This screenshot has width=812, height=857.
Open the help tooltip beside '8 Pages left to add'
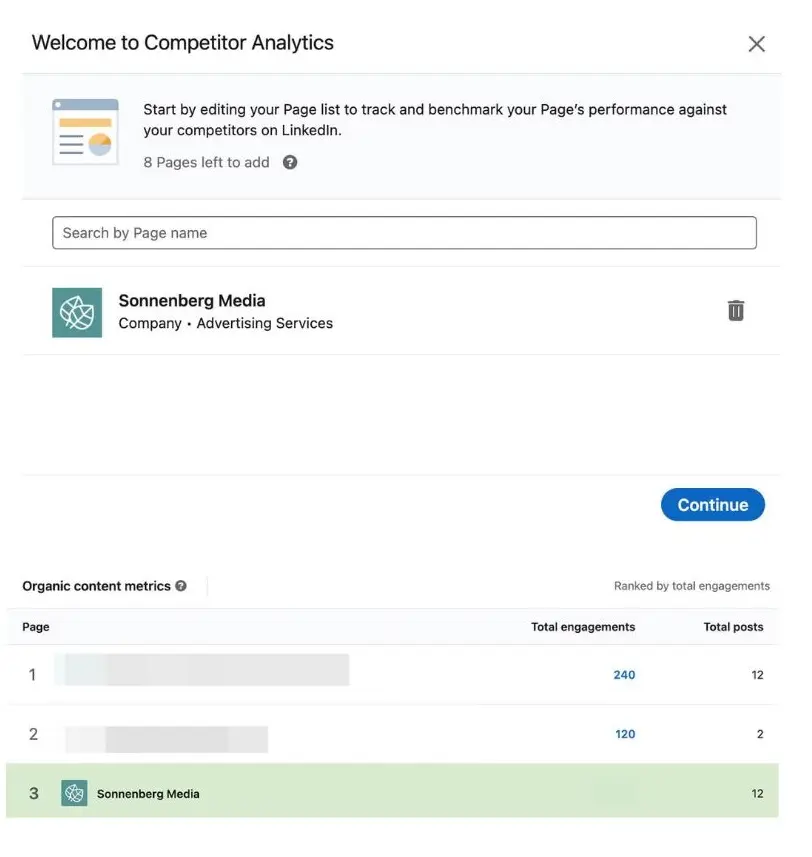click(289, 162)
